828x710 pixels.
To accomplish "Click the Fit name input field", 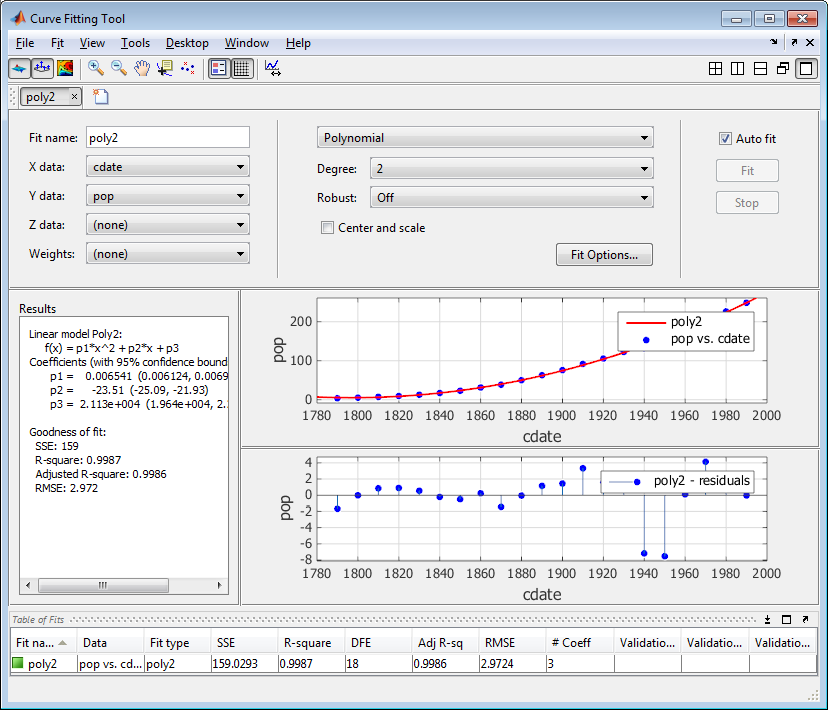I will coord(167,138).
